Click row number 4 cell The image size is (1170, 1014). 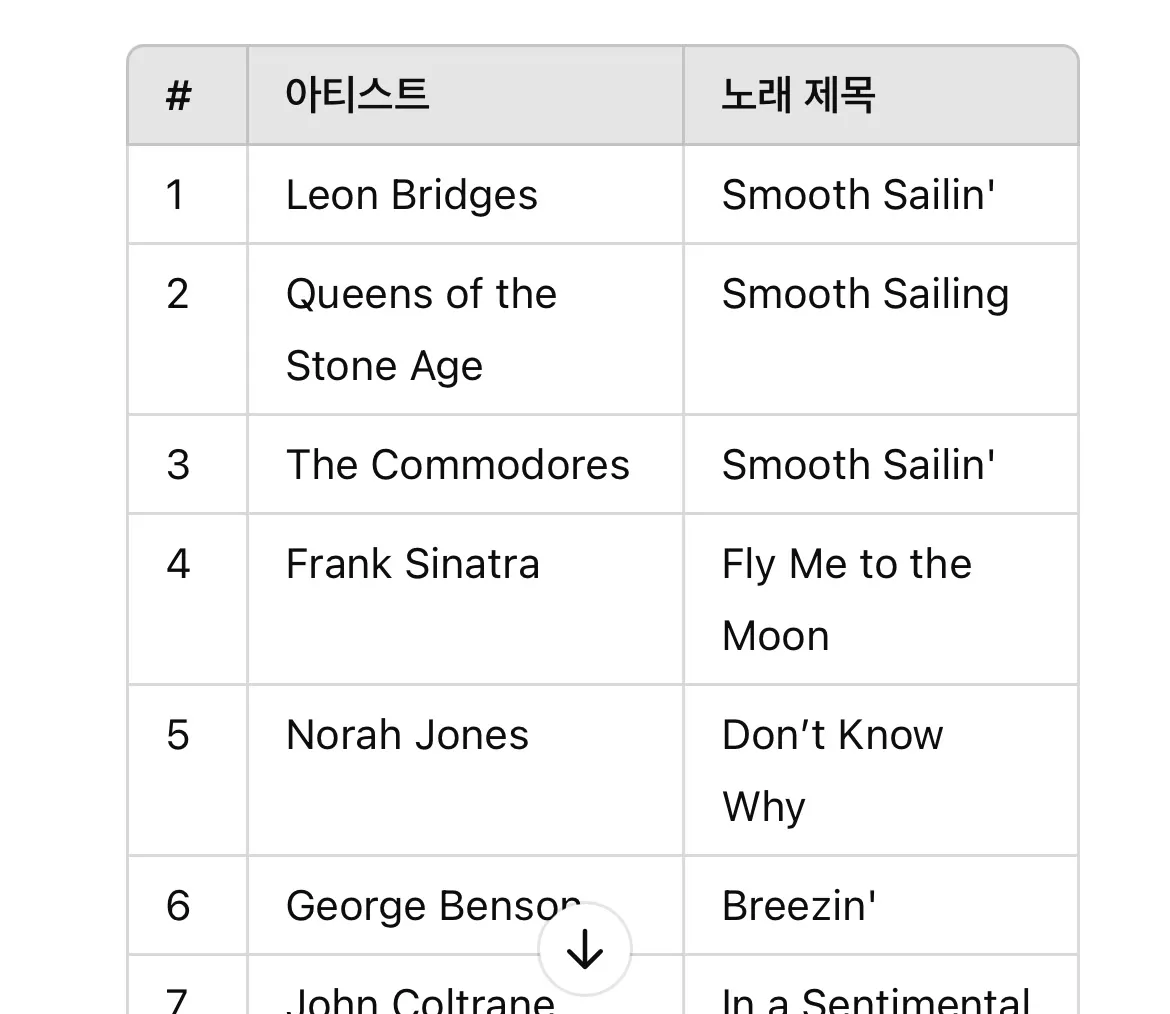click(178, 565)
